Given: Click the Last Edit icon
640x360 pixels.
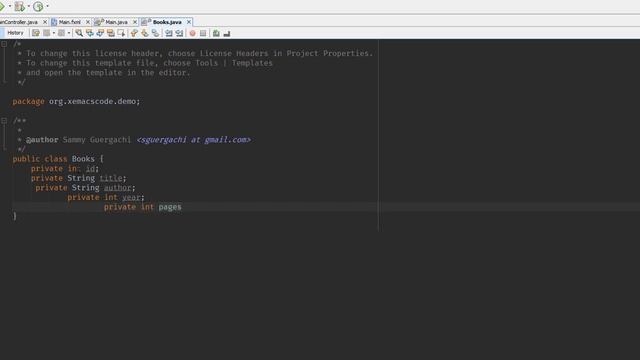Looking at the screenshot, I should 36,33.
